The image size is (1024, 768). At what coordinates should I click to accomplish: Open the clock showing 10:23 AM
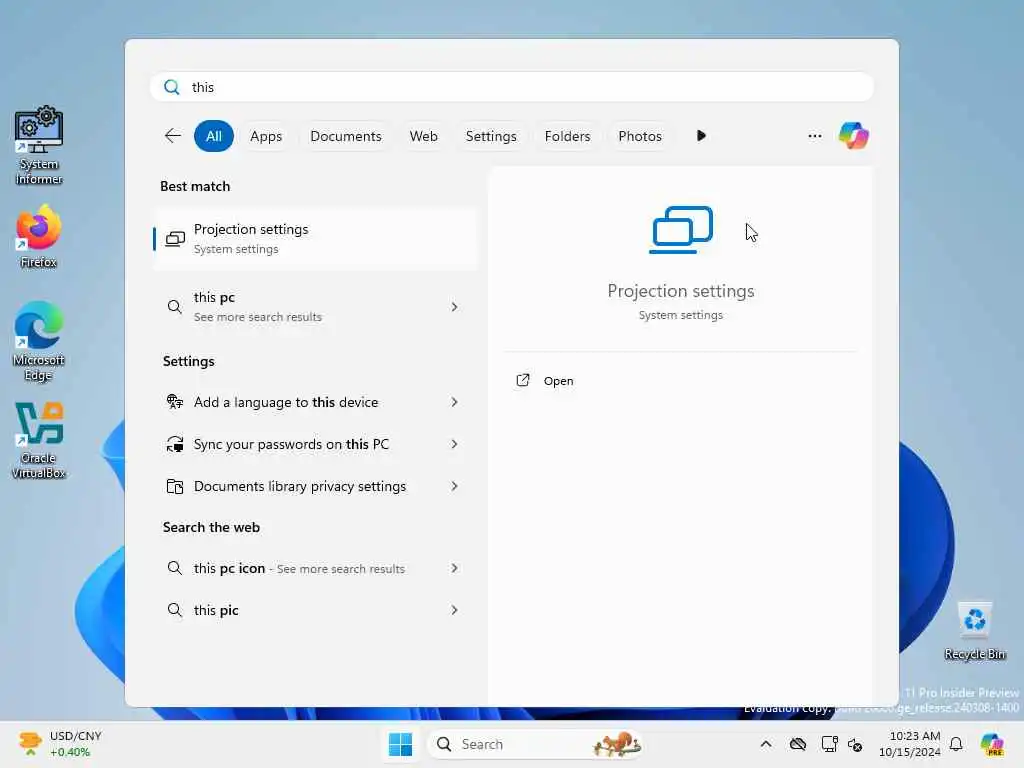coord(910,744)
